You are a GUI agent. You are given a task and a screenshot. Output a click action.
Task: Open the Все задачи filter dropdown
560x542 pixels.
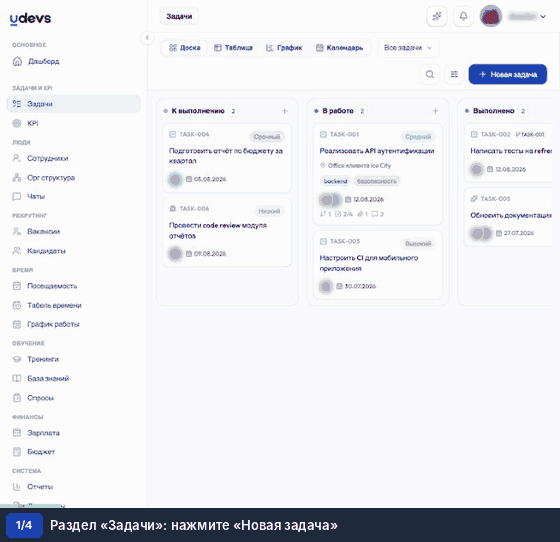[408, 48]
